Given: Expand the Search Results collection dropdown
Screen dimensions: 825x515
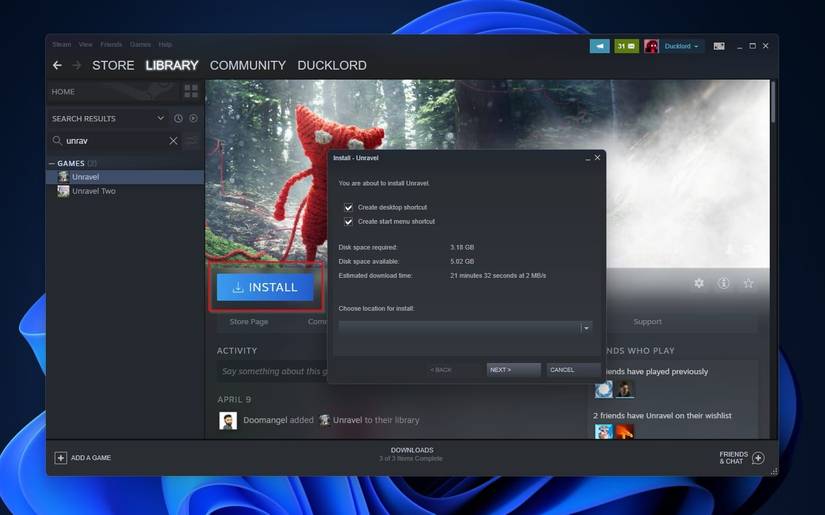Looking at the screenshot, I should click(x=160, y=118).
